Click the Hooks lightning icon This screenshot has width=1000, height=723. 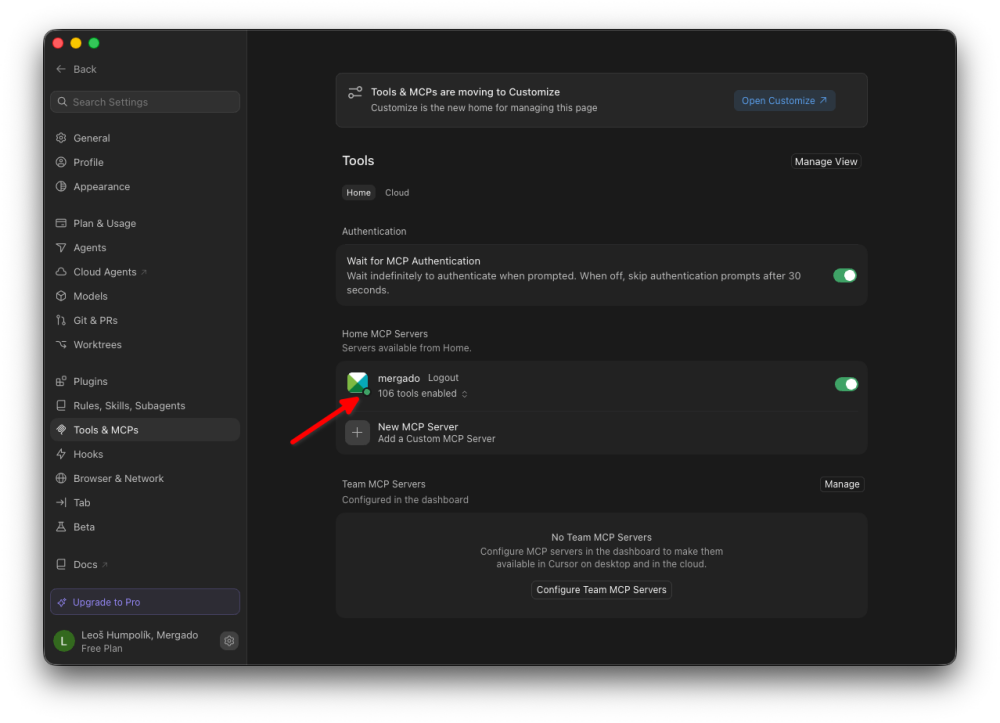coord(61,454)
